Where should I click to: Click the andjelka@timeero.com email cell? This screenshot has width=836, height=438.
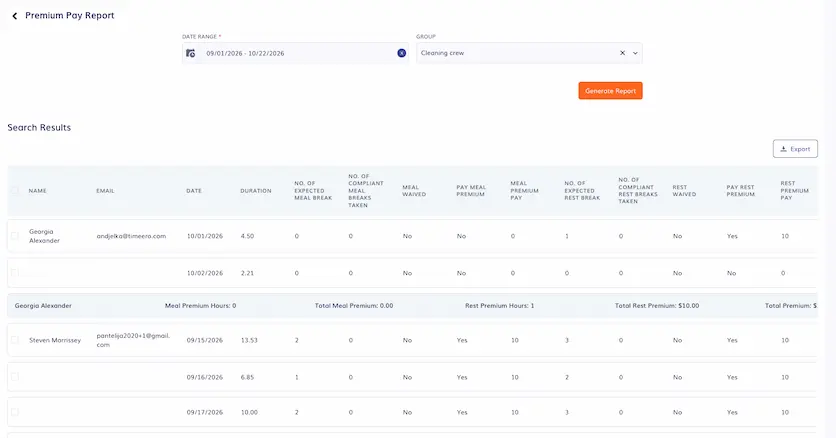click(131, 236)
